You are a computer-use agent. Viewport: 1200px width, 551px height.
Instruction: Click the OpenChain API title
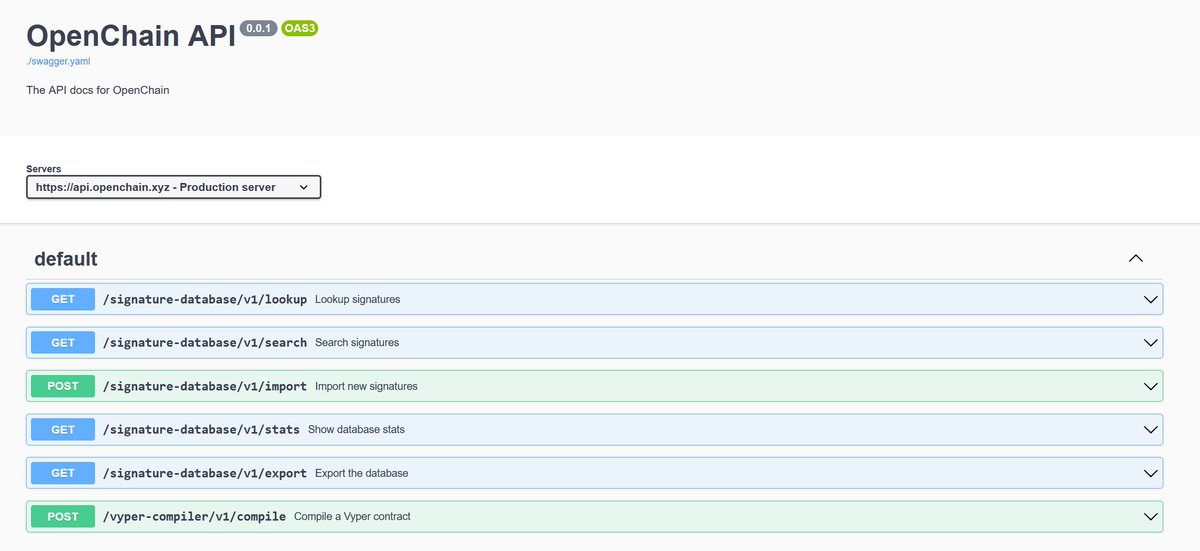[131, 35]
